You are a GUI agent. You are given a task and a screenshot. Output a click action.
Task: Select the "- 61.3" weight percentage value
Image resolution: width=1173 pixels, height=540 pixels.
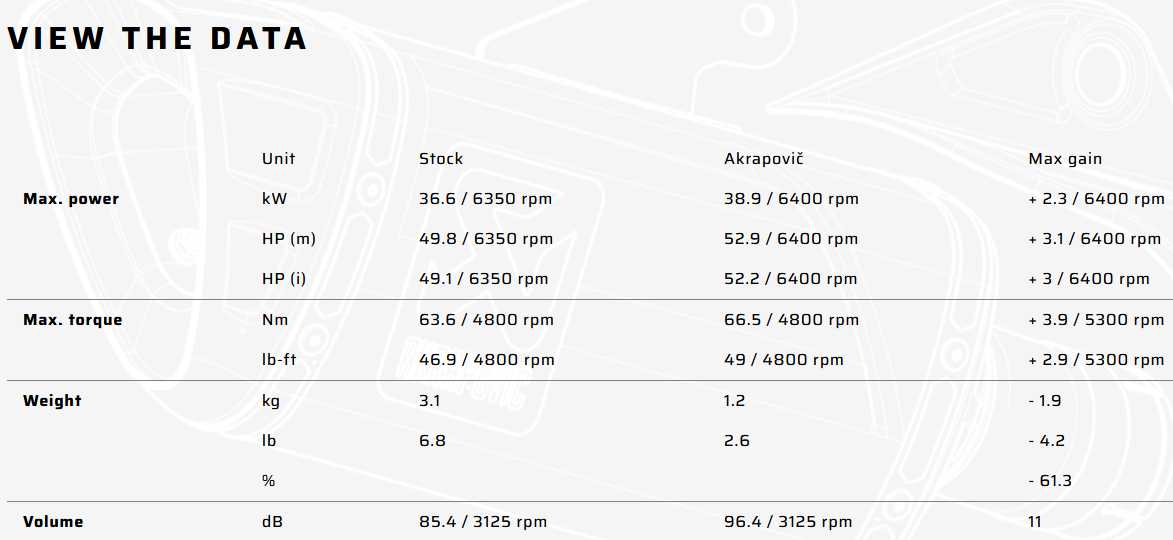tap(1050, 481)
